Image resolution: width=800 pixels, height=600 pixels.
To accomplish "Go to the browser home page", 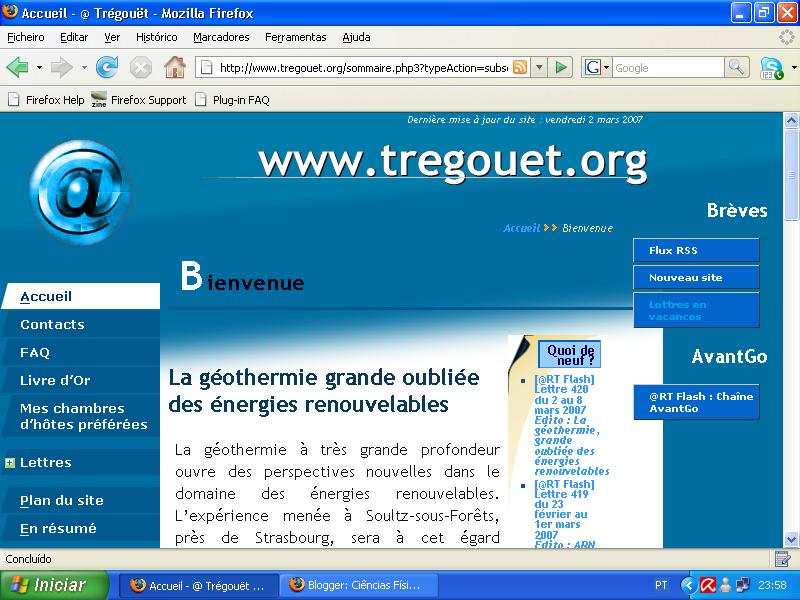I will pos(175,68).
